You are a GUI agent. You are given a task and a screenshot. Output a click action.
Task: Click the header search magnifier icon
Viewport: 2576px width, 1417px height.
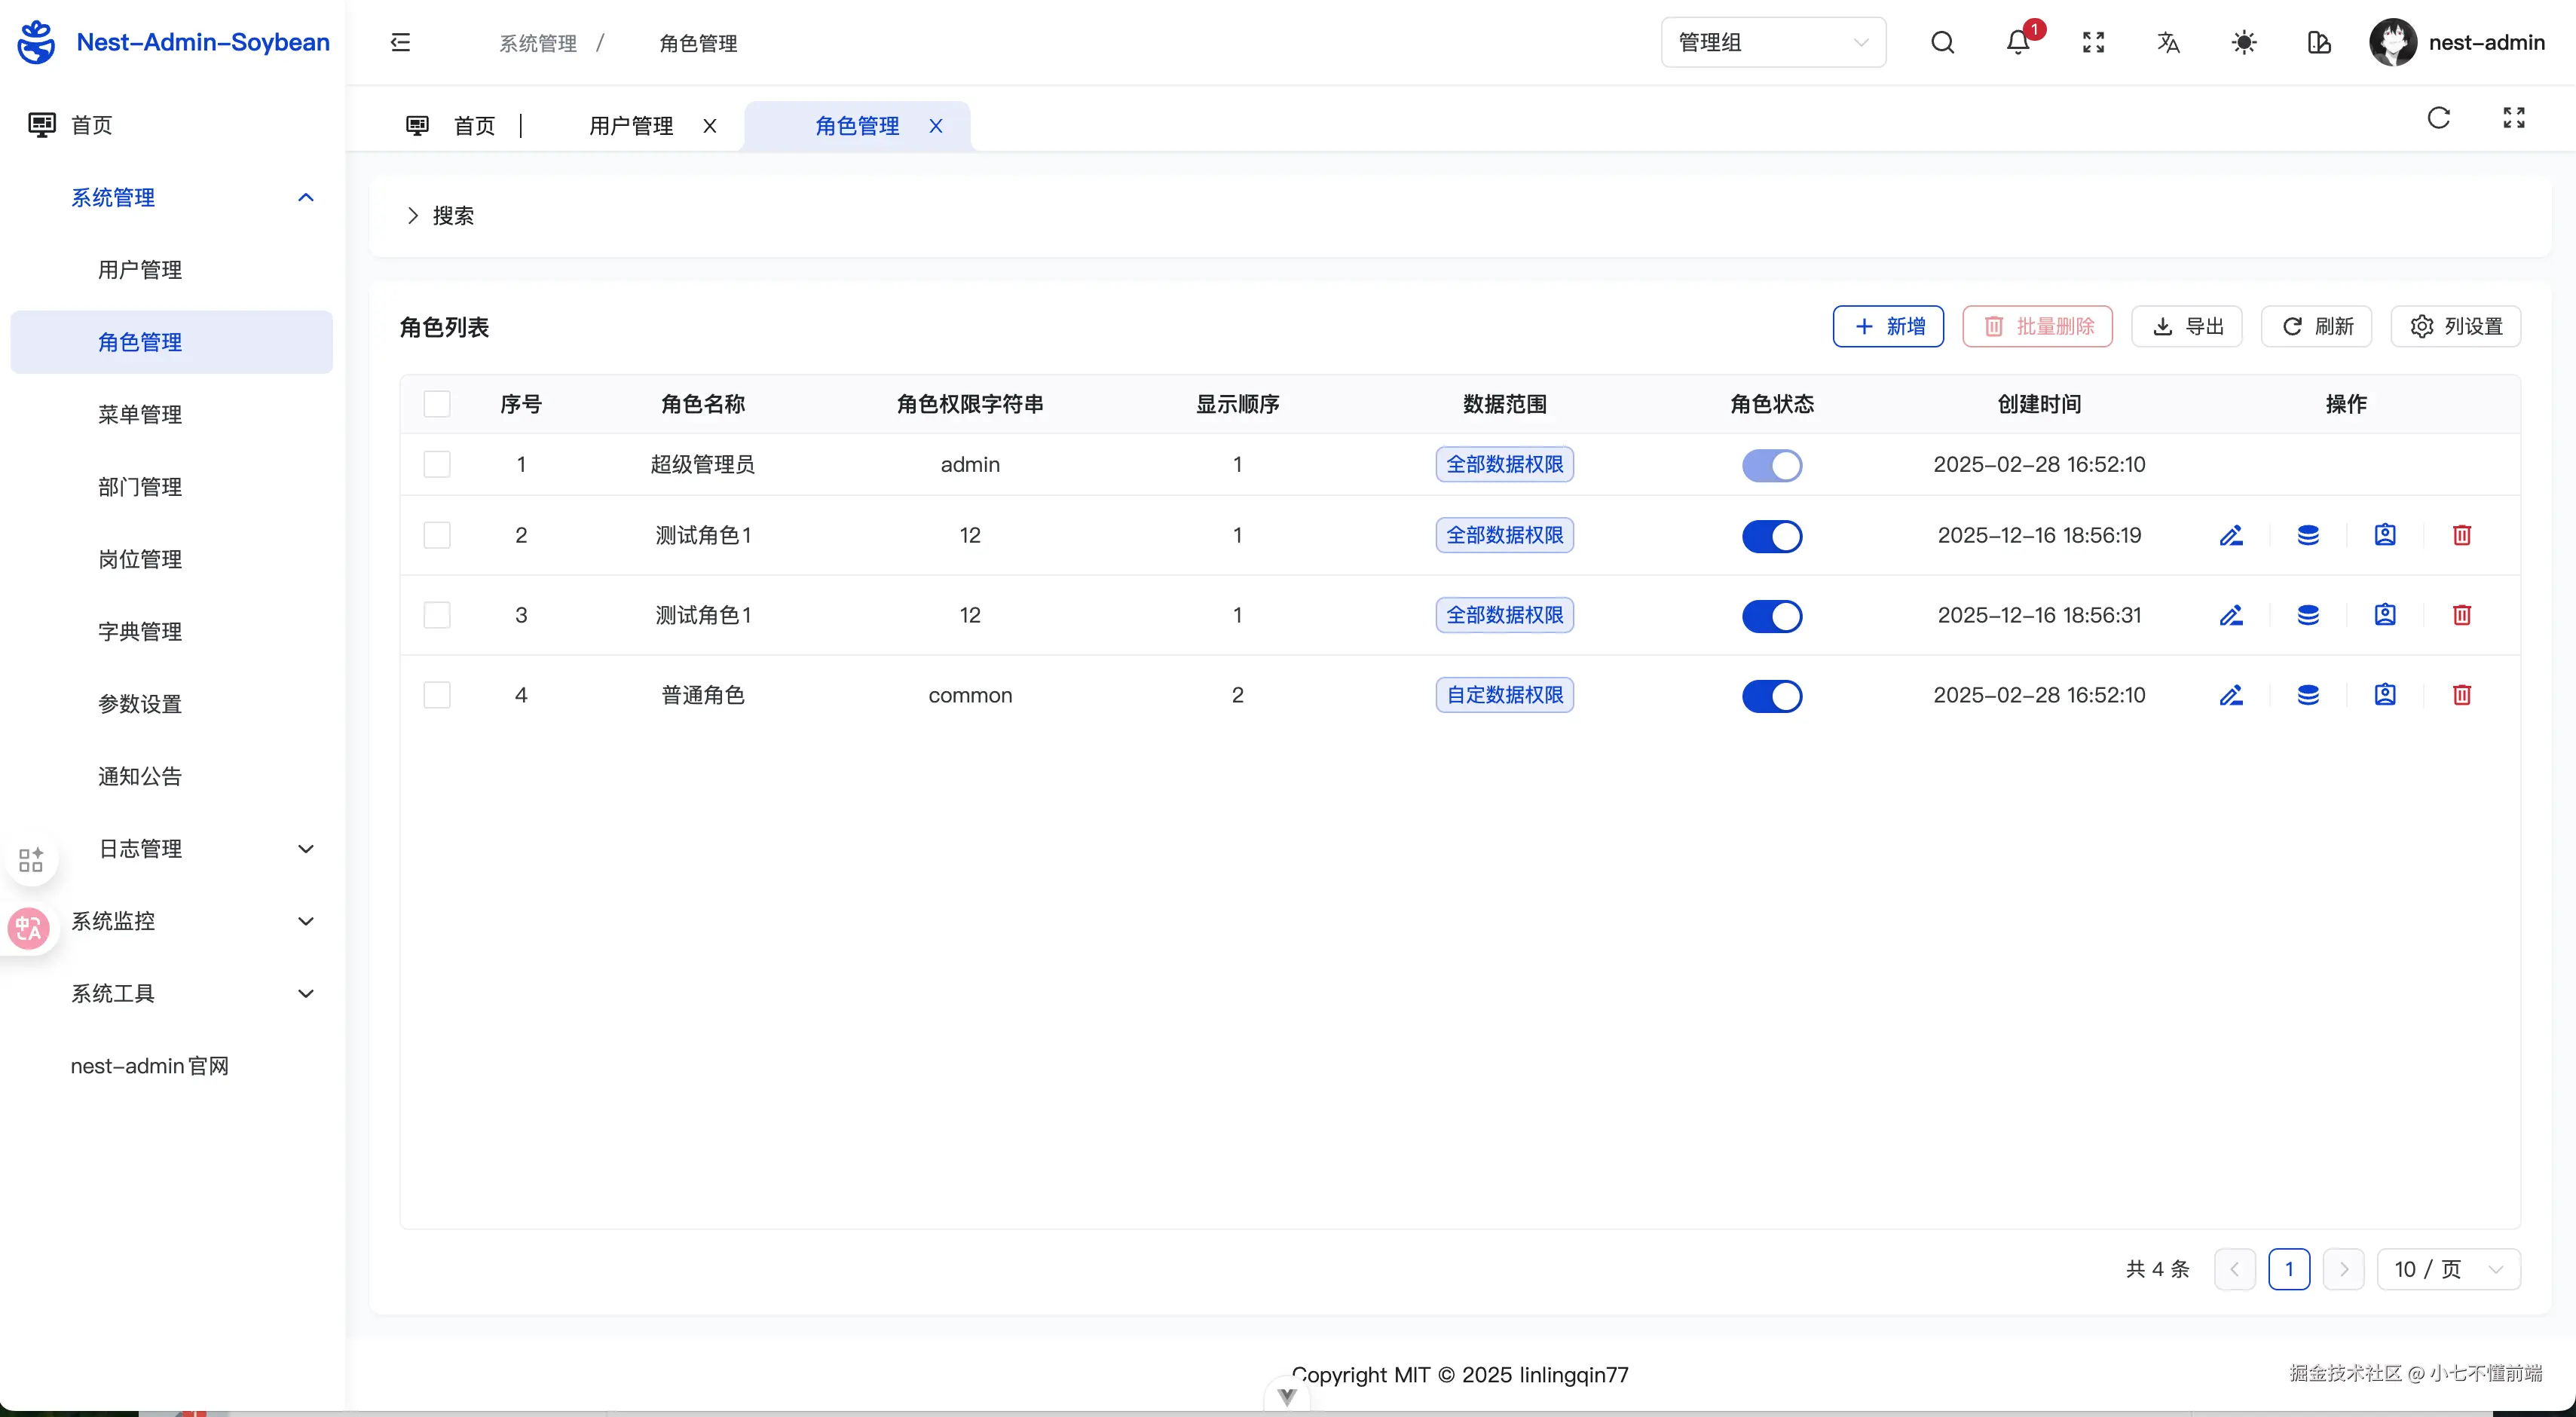(1942, 42)
